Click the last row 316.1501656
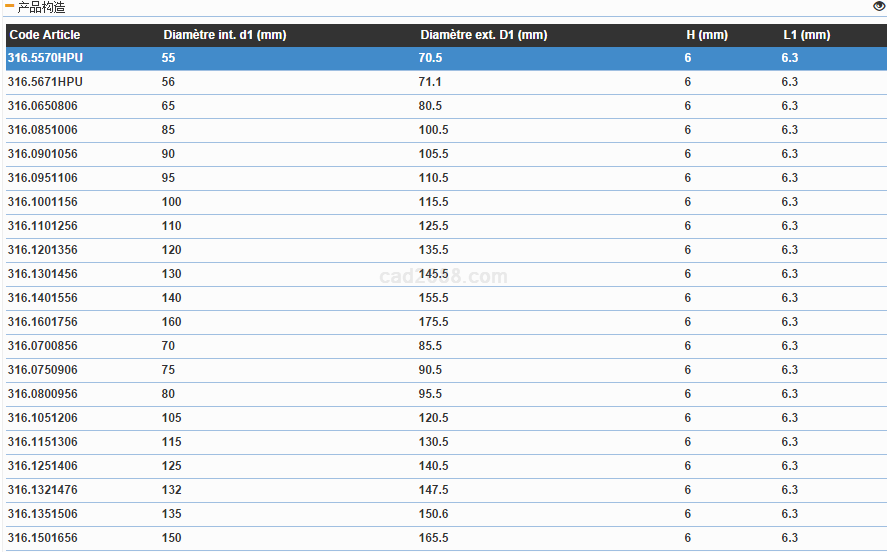 42,538
